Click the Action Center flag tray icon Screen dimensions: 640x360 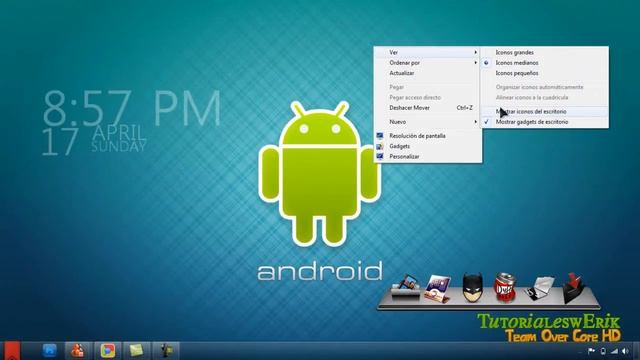(x=591, y=351)
